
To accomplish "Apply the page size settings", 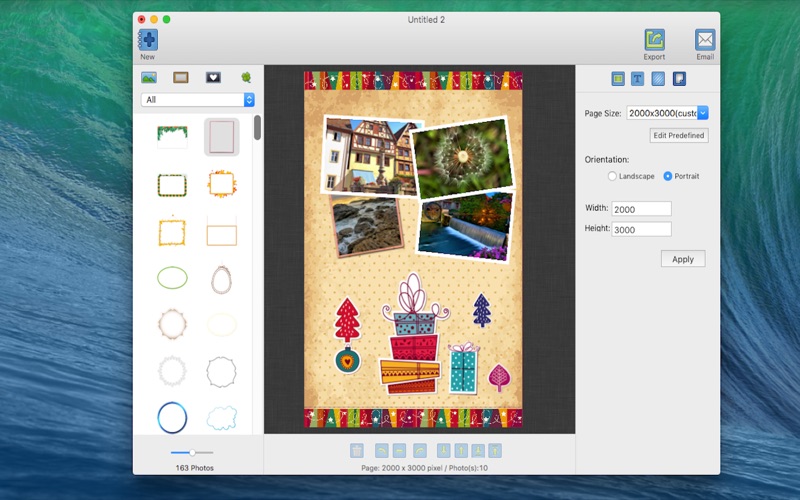I will 683,259.
